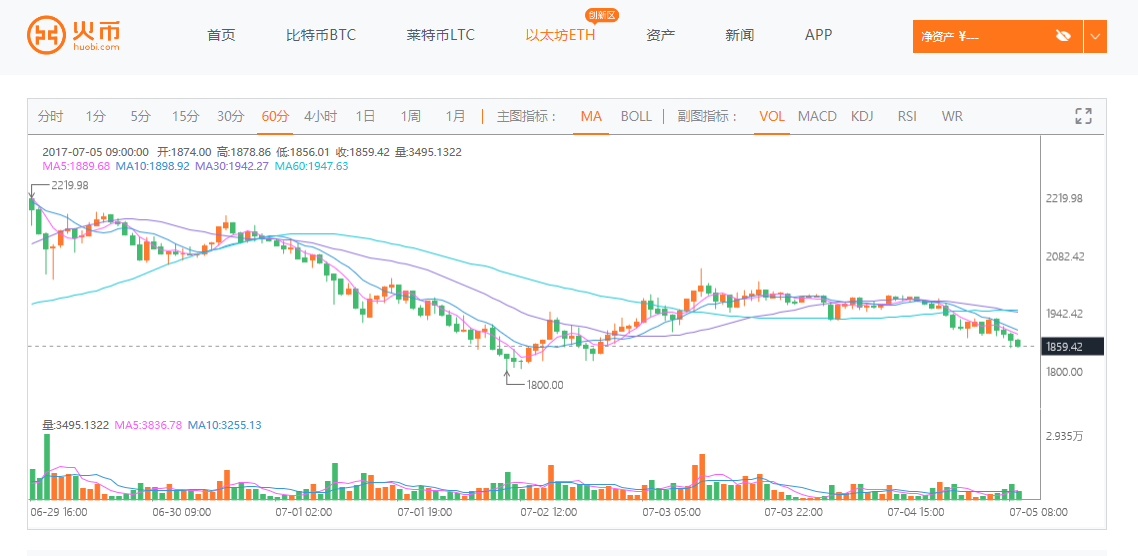
Task: Go to 比特币BTC market
Action: (x=320, y=35)
